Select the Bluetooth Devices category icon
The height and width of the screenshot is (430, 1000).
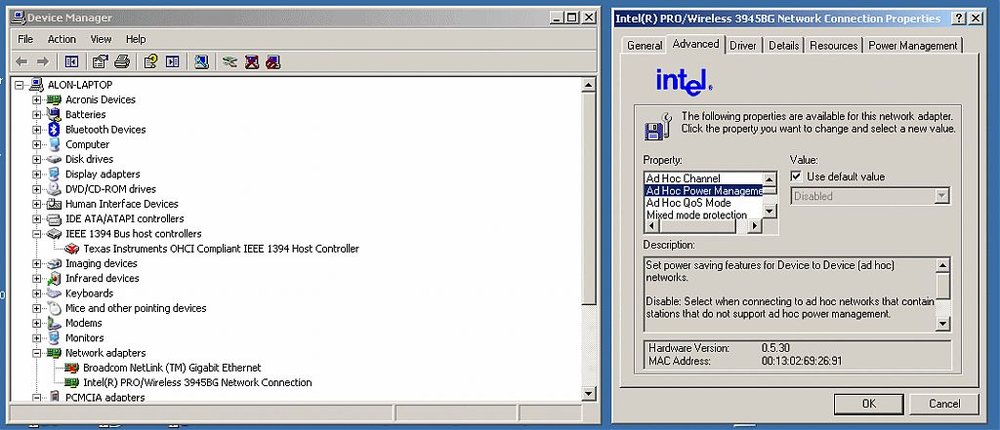pyautogui.click(x=54, y=130)
